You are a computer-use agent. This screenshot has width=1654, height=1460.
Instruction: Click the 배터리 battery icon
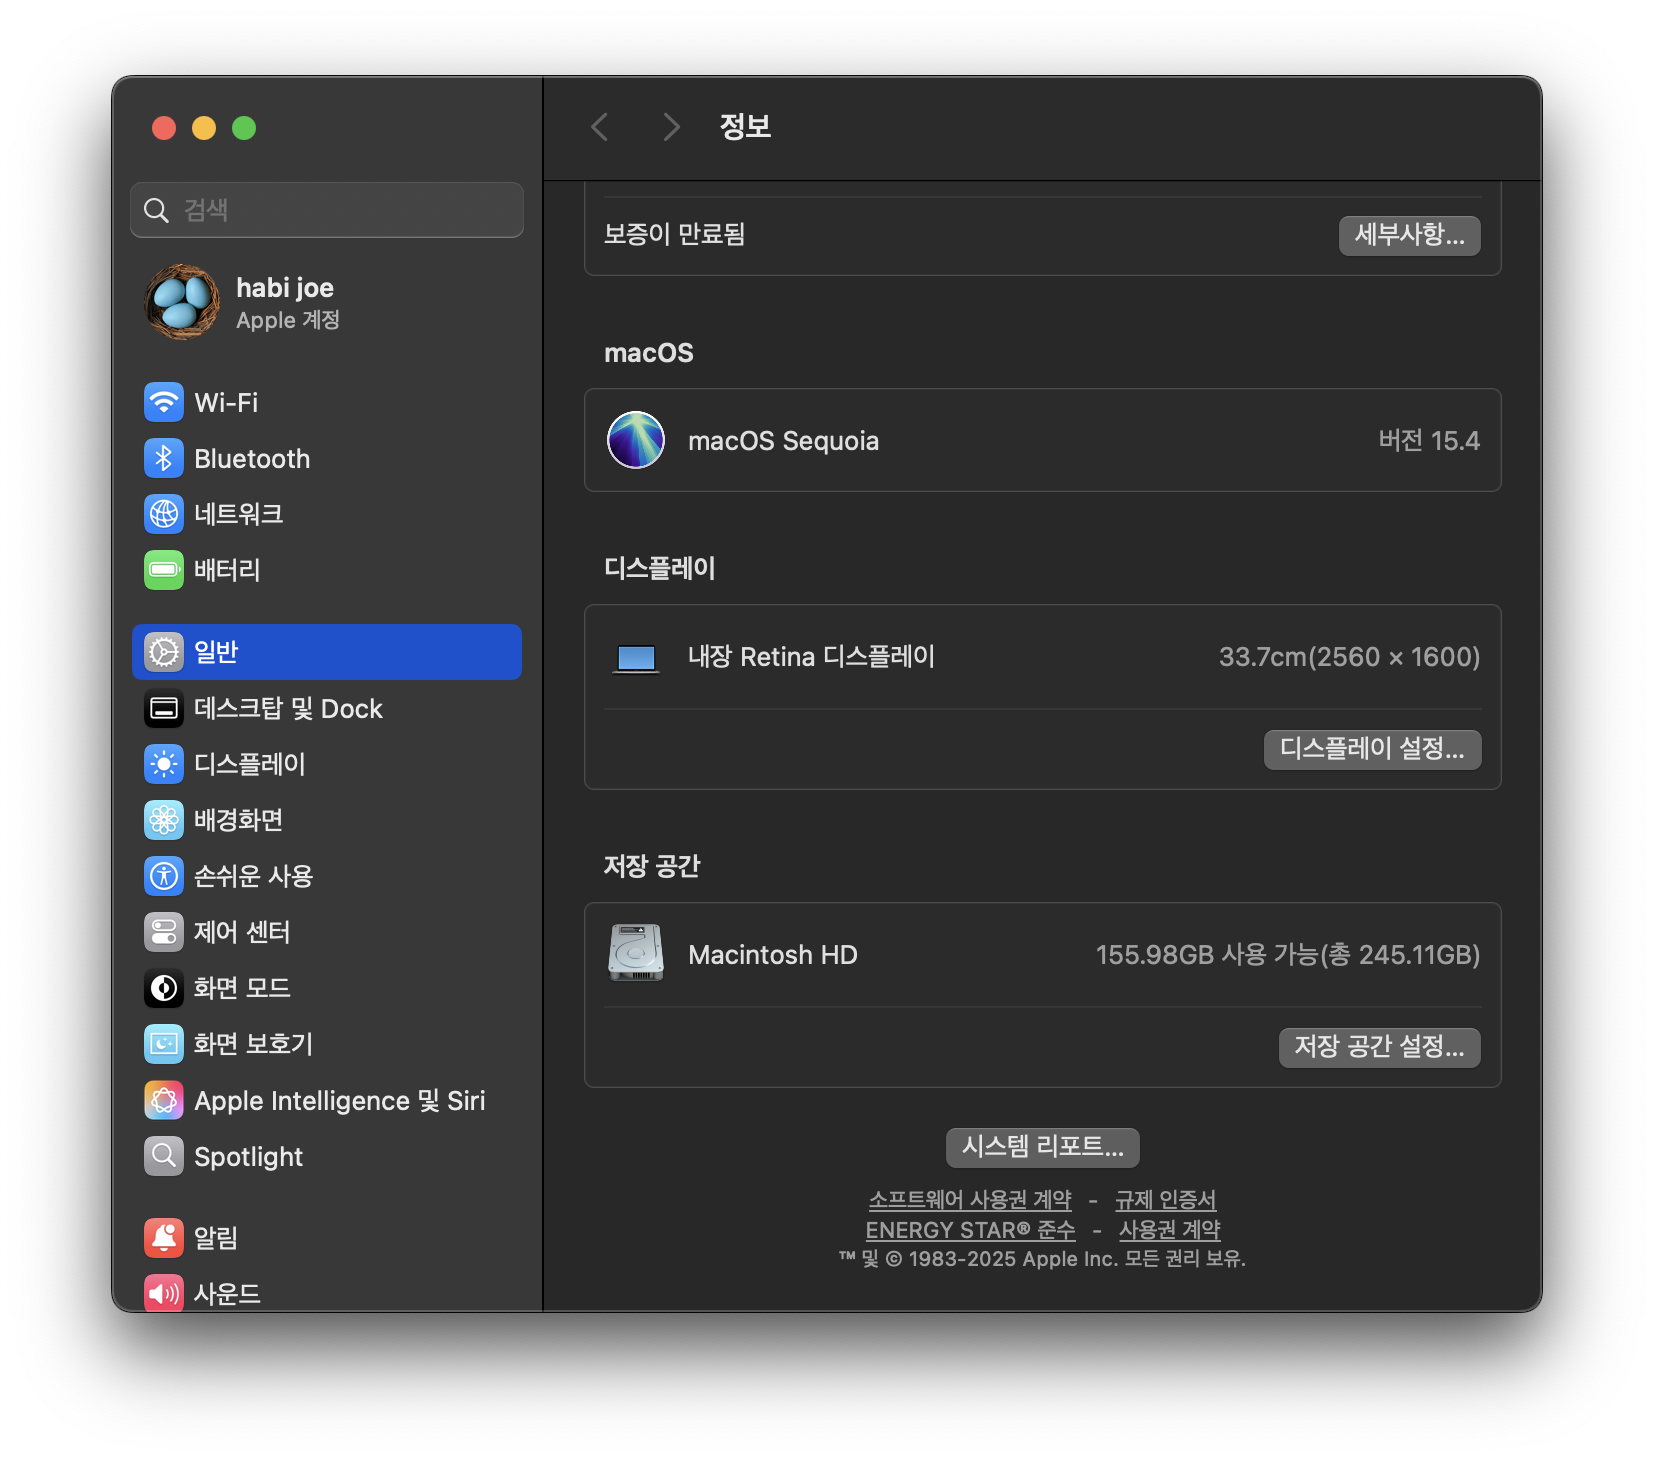click(164, 570)
